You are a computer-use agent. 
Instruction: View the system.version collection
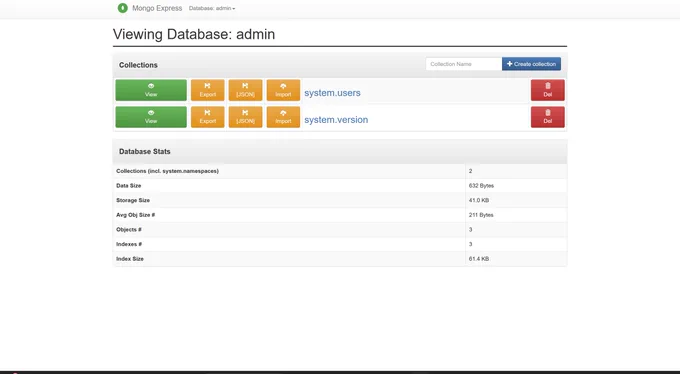(x=151, y=117)
